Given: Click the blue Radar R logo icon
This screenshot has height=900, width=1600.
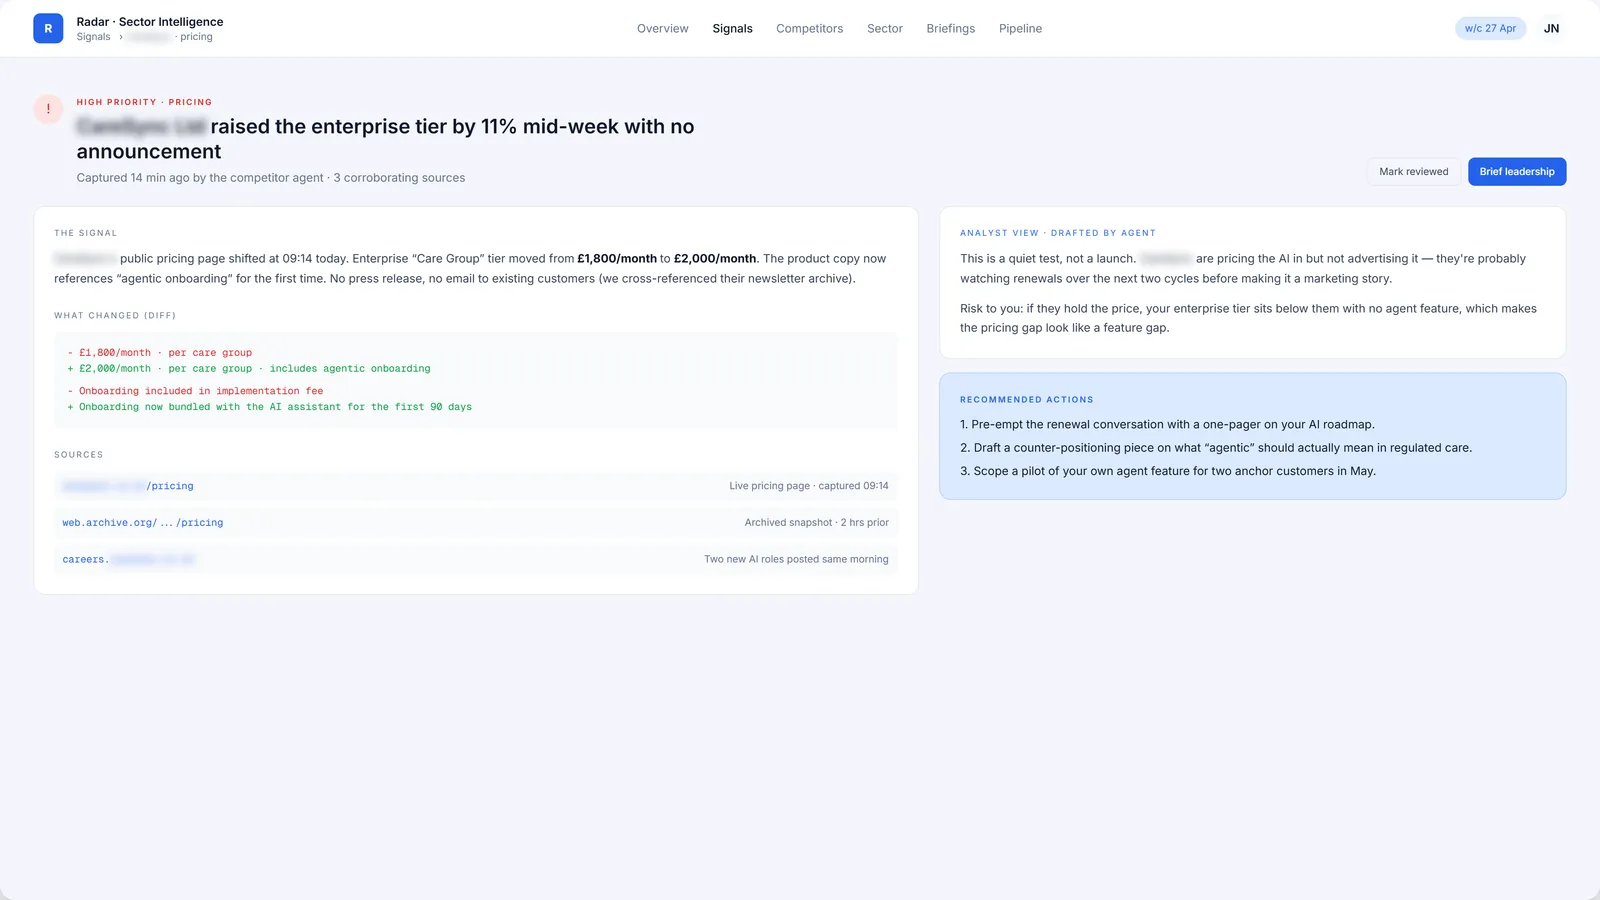Looking at the screenshot, I should tap(48, 28).
